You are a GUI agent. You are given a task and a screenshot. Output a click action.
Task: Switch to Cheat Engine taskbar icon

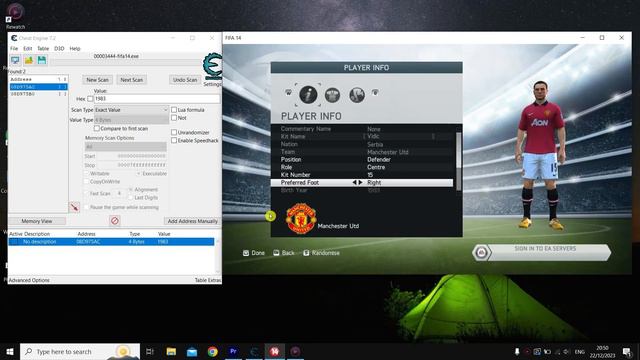tap(254, 351)
